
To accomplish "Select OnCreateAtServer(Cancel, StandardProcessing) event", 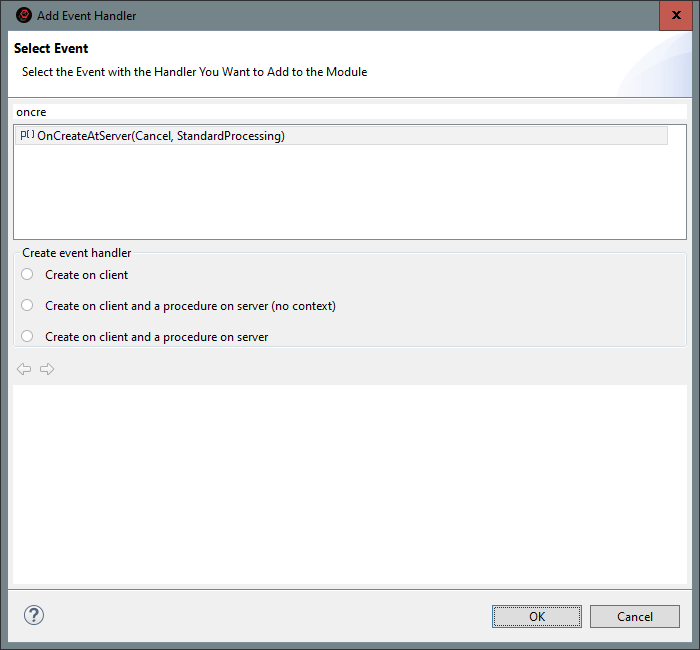I will click(x=161, y=136).
